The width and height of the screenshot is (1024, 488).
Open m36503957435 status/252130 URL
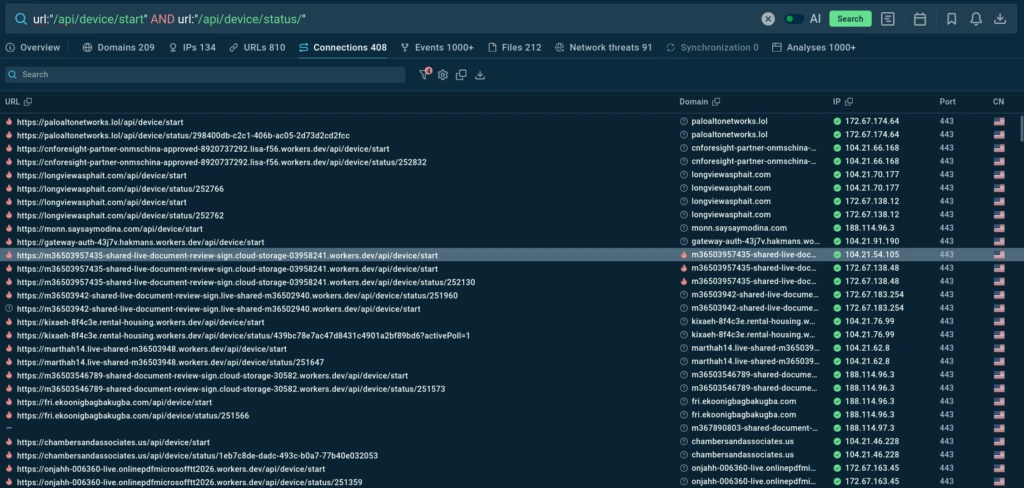[x=246, y=282]
